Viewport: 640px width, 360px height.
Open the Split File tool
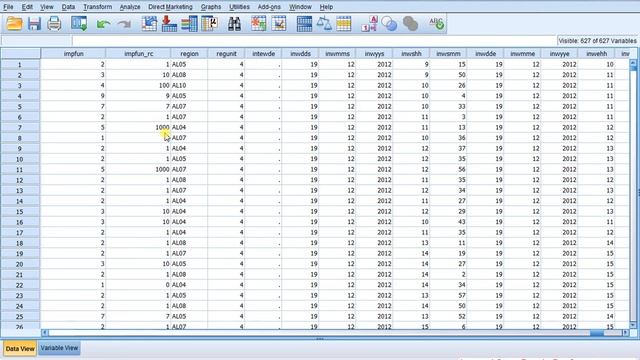(x=304, y=24)
